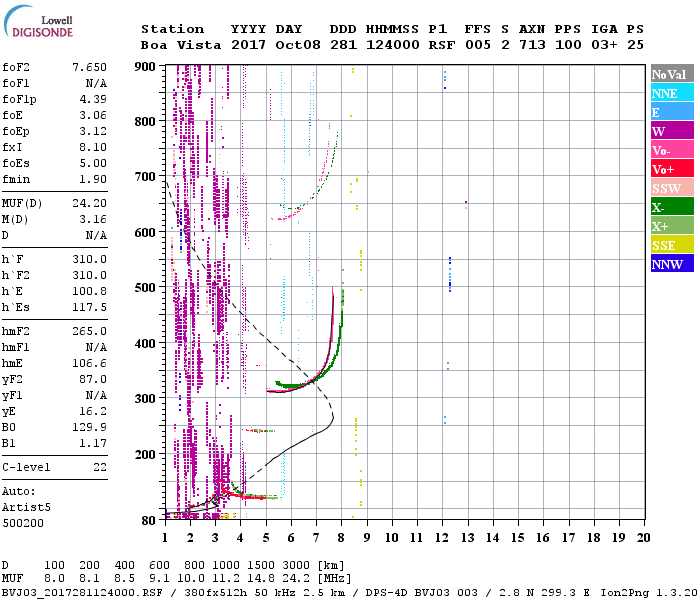Click the 124000 time stamp

(x=392, y=45)
